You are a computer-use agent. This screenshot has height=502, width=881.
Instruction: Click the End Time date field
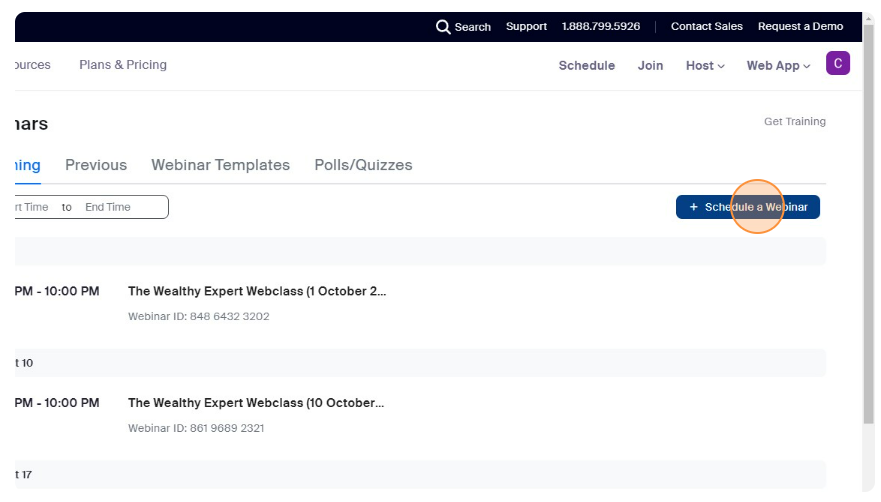pyautogui.click(x=108, y=207)
